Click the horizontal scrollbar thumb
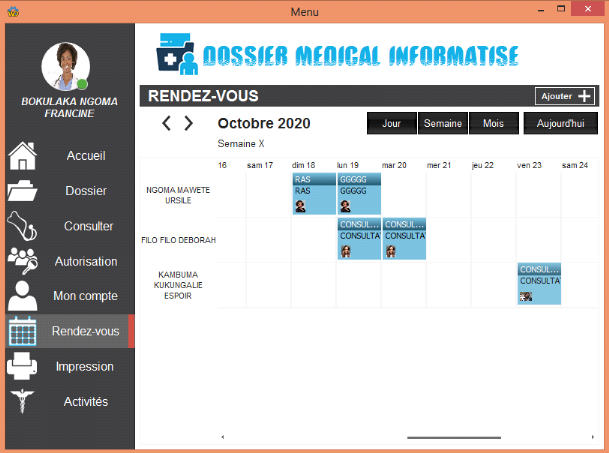 click(454, 437)
